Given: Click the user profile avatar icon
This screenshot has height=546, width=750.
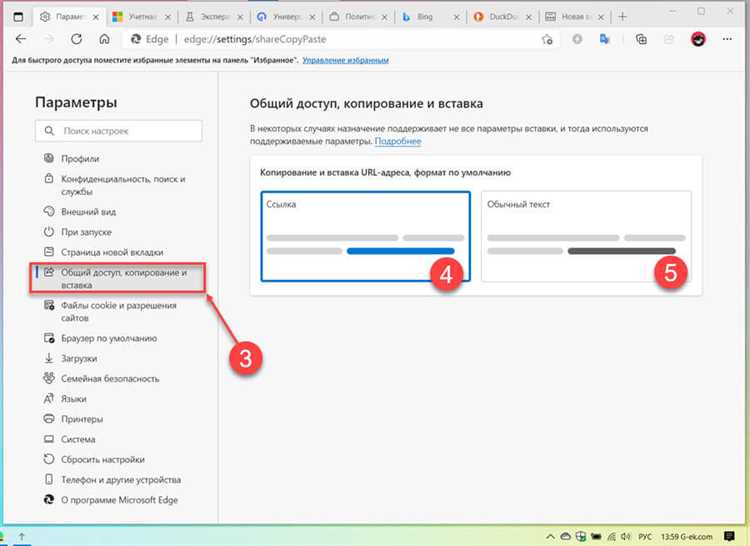Looking at the screenshot, I should [x=698, y=40].
